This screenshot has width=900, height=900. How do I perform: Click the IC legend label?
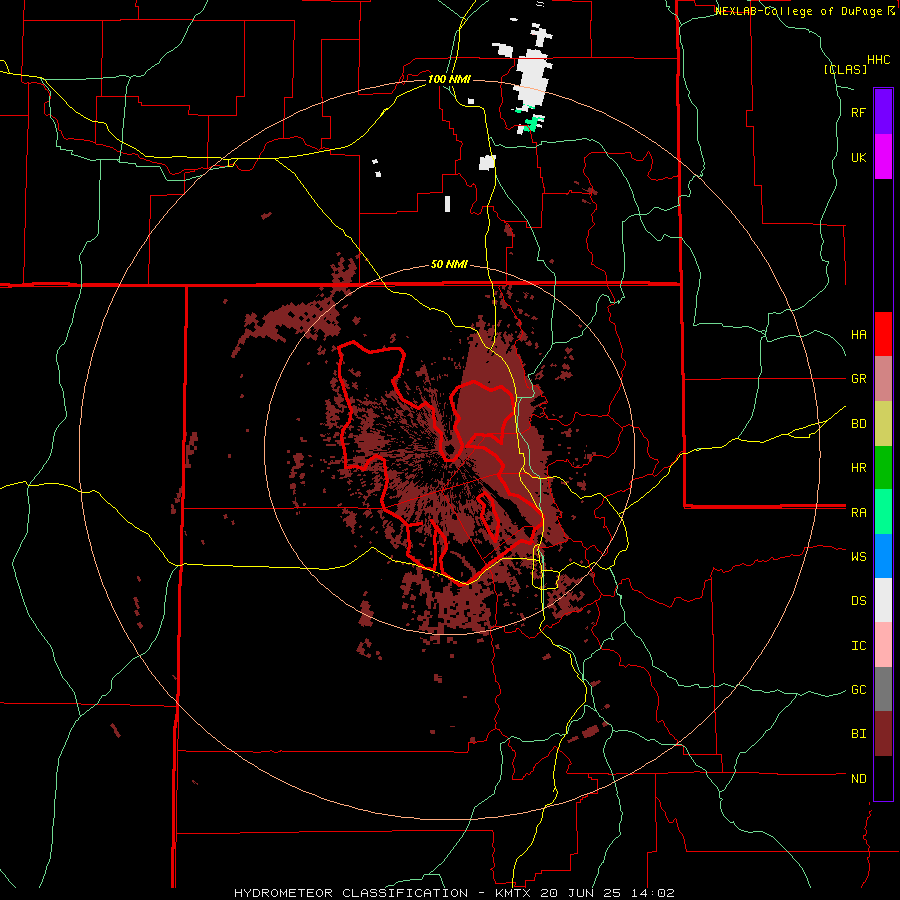pos(858,646)
